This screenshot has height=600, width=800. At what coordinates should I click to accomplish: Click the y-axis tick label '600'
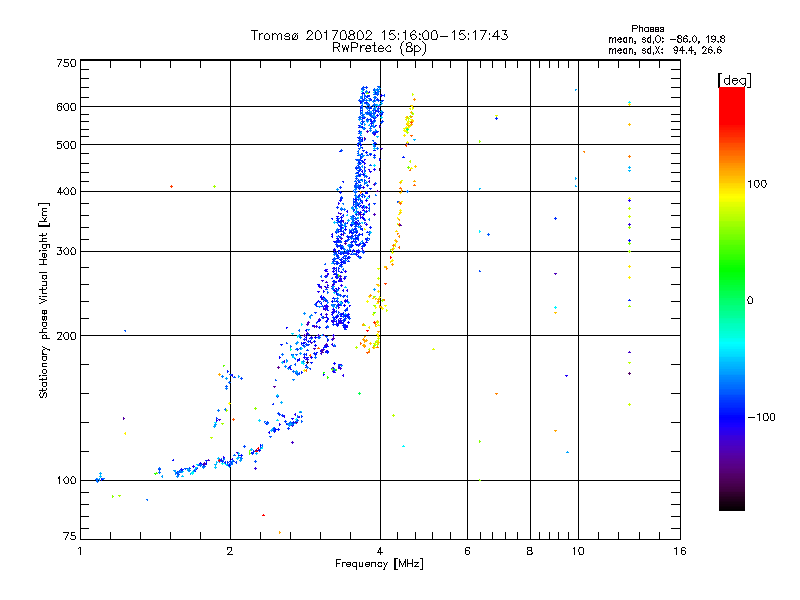click(x=66, y=107)
